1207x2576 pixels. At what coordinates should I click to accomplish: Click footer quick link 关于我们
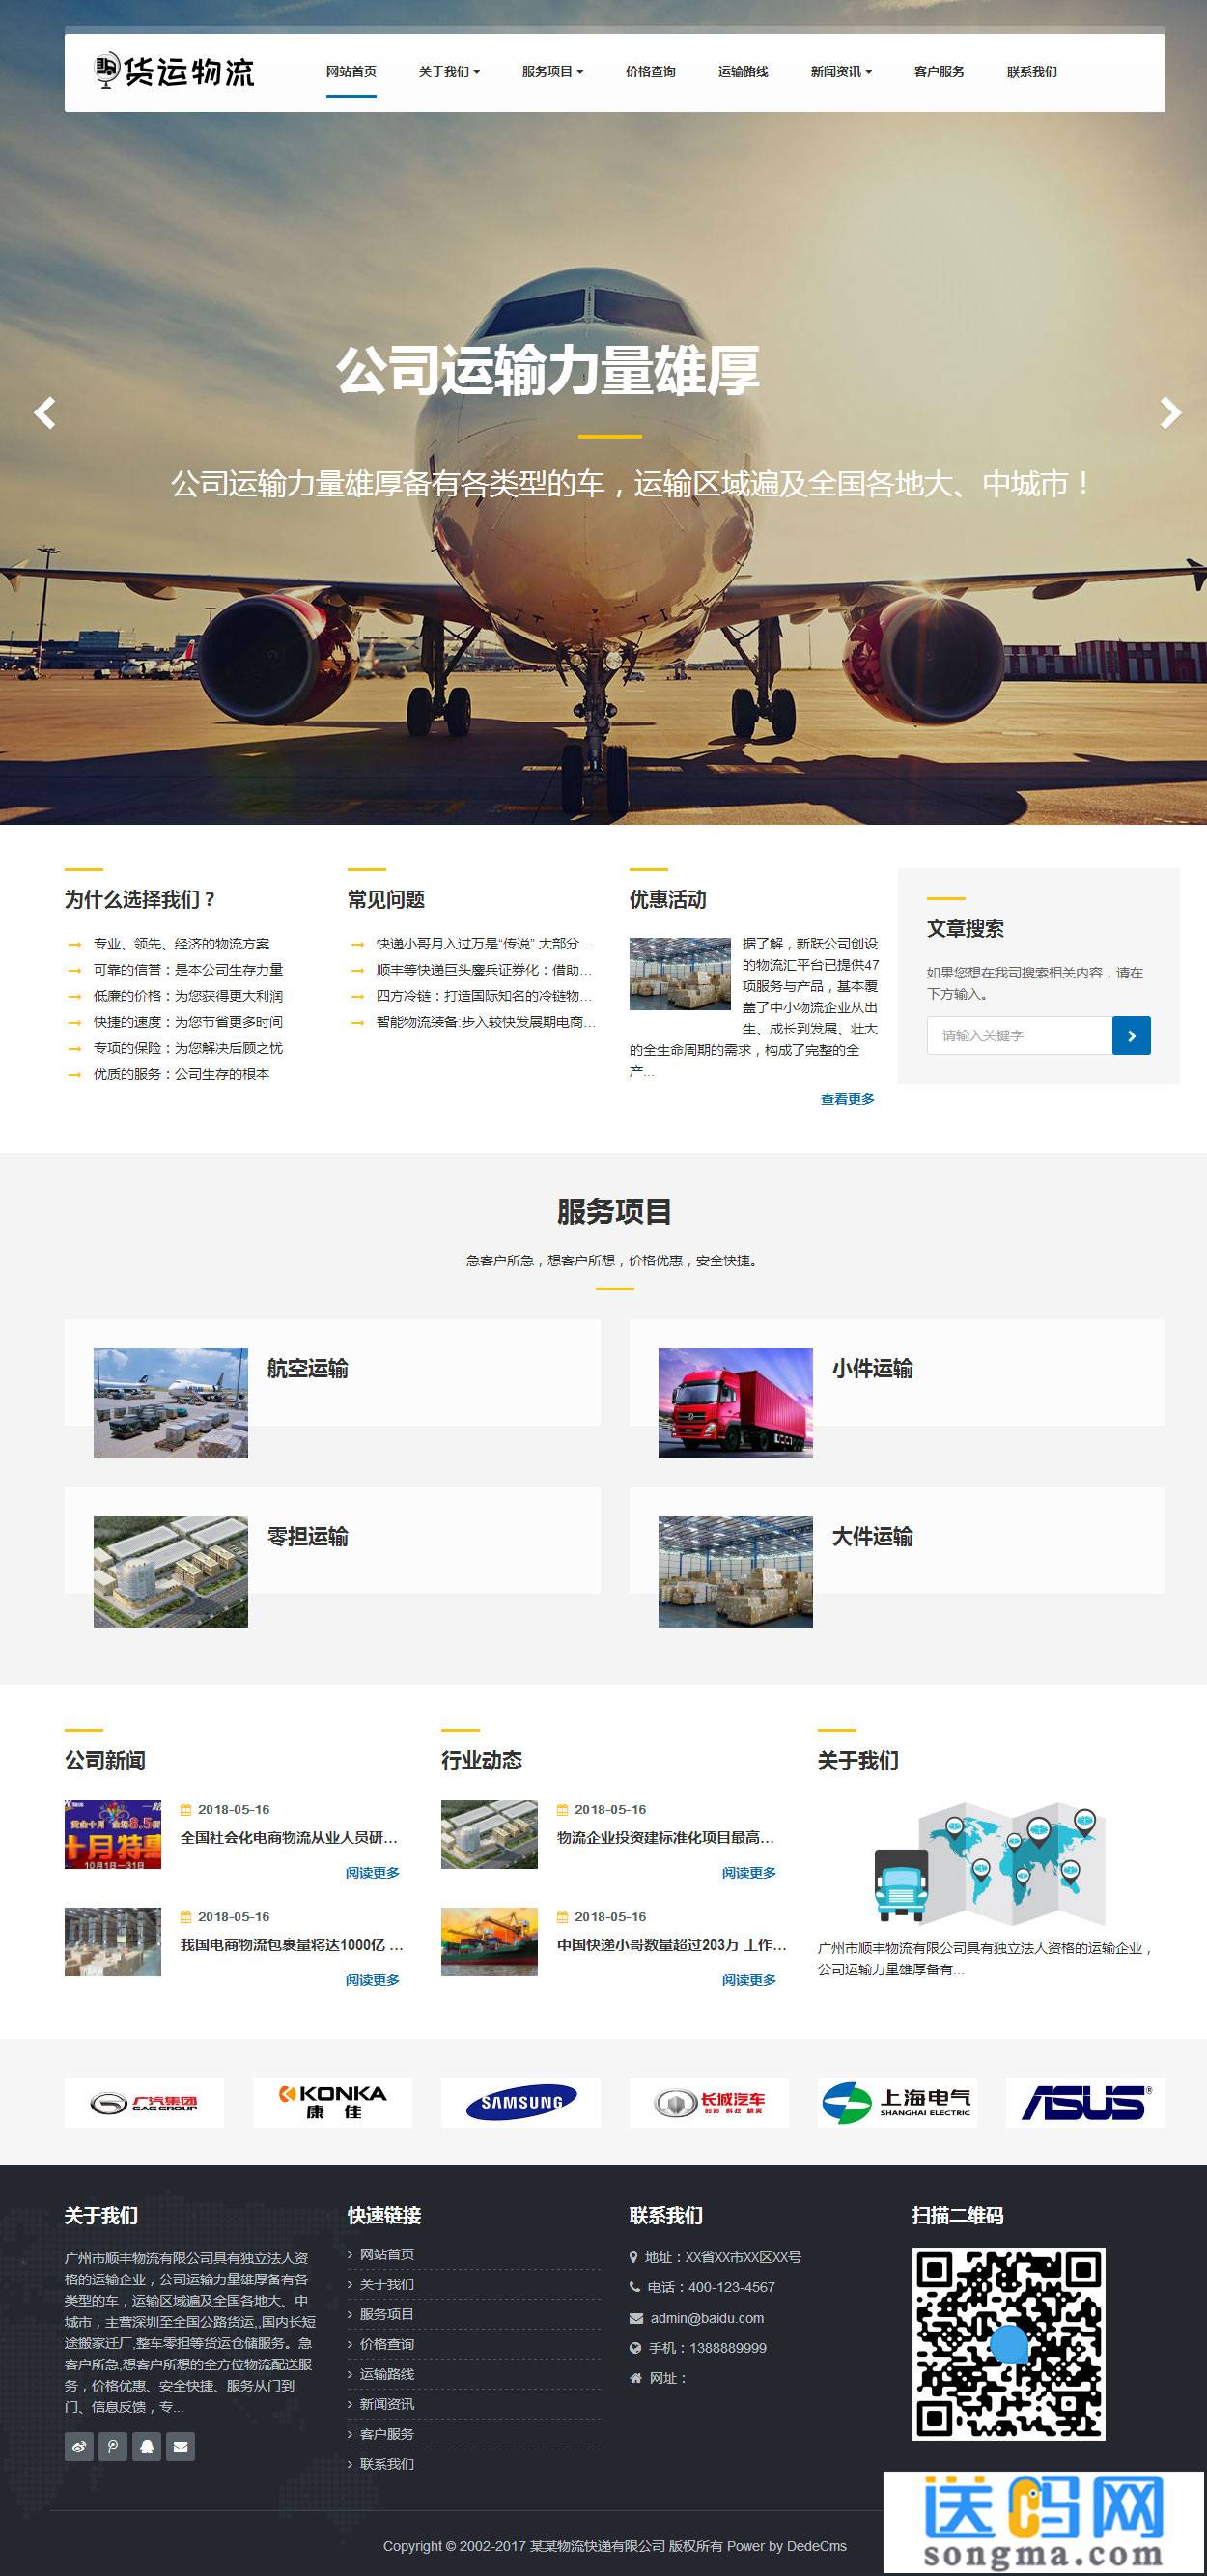[387, 2284]
